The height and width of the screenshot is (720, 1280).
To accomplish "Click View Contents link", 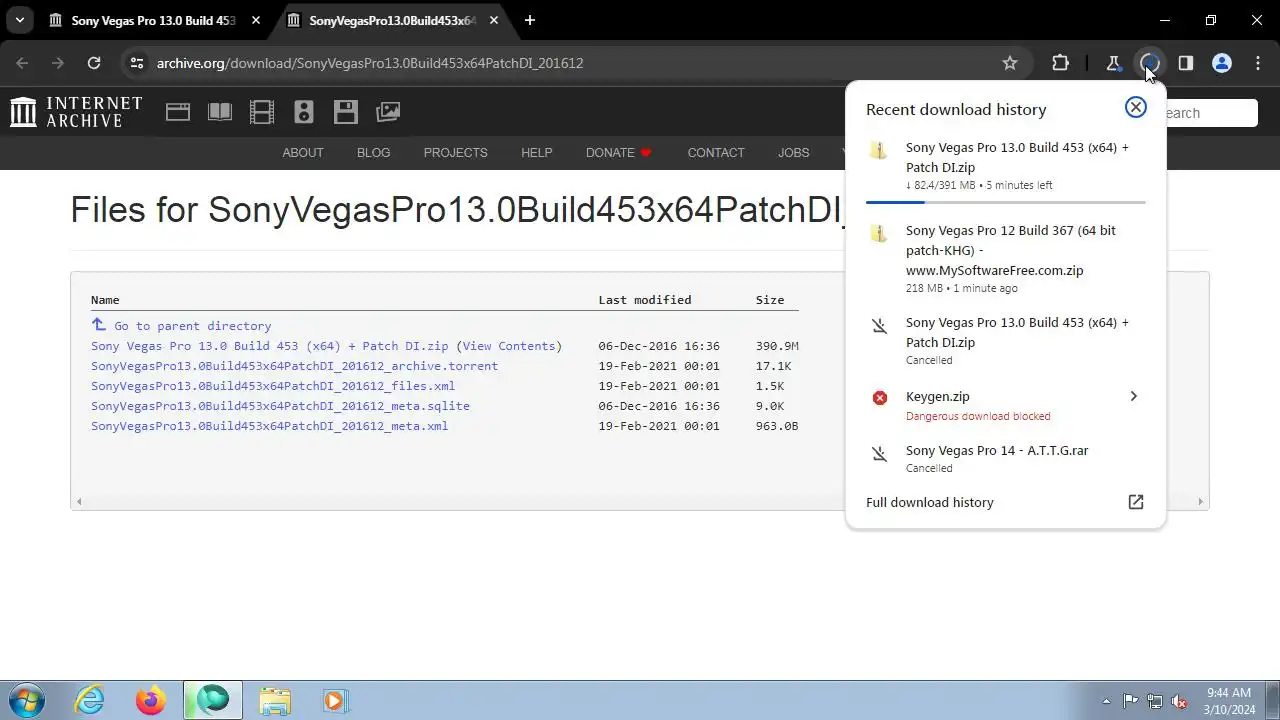I will [x=509, y=346].
